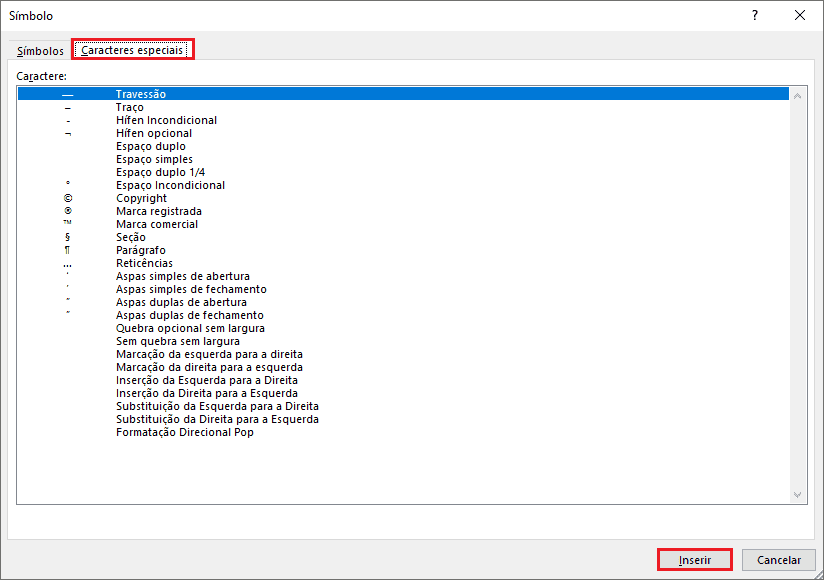Screen dimensions: 824x580
Task: Pick Espaço duplo 1/4 from list
Action: point(403,172)
